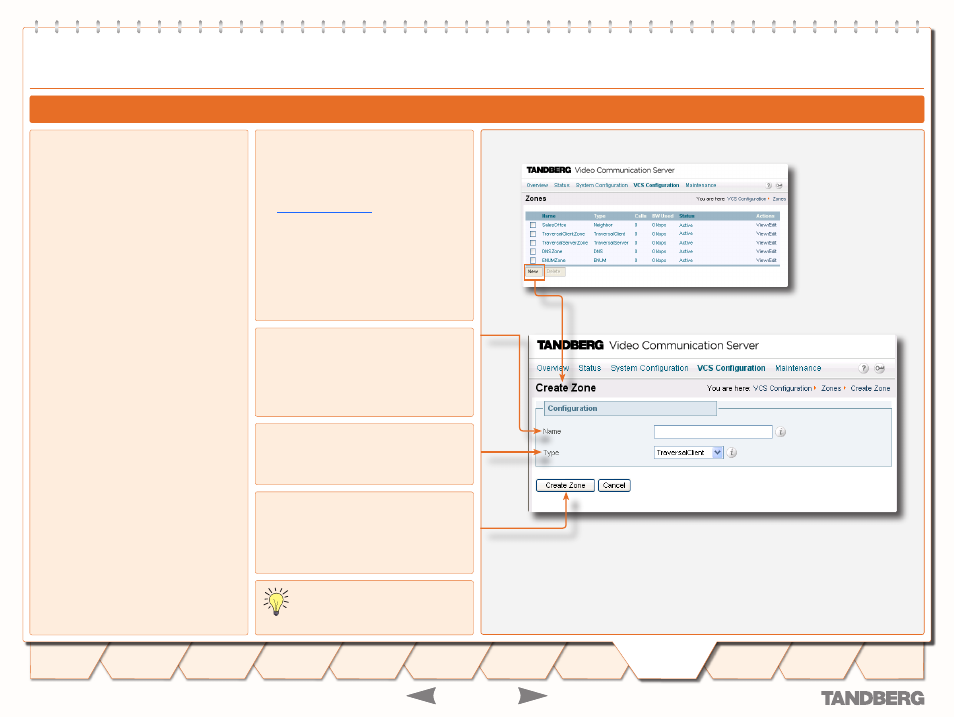
Task: Show the info icon beside the Type dropdown
Action: (732, 452)
